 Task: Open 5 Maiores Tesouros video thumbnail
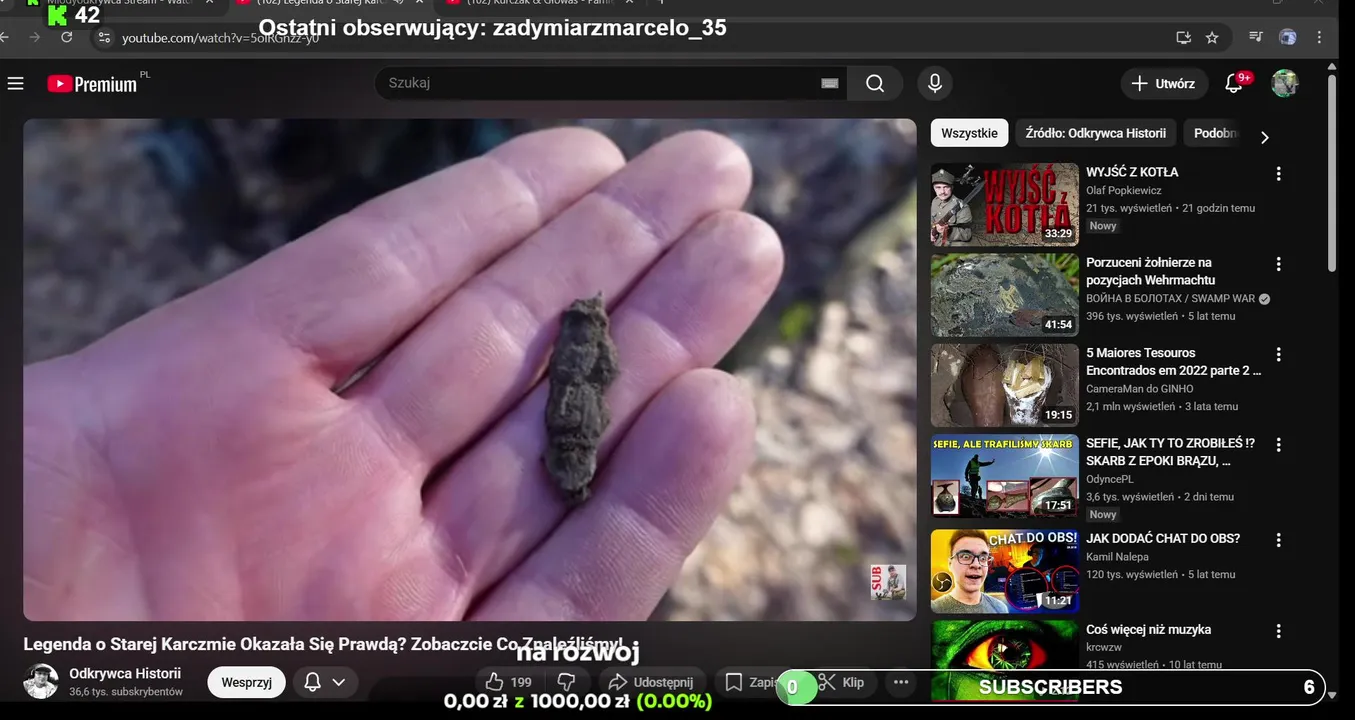[1004, 385]
